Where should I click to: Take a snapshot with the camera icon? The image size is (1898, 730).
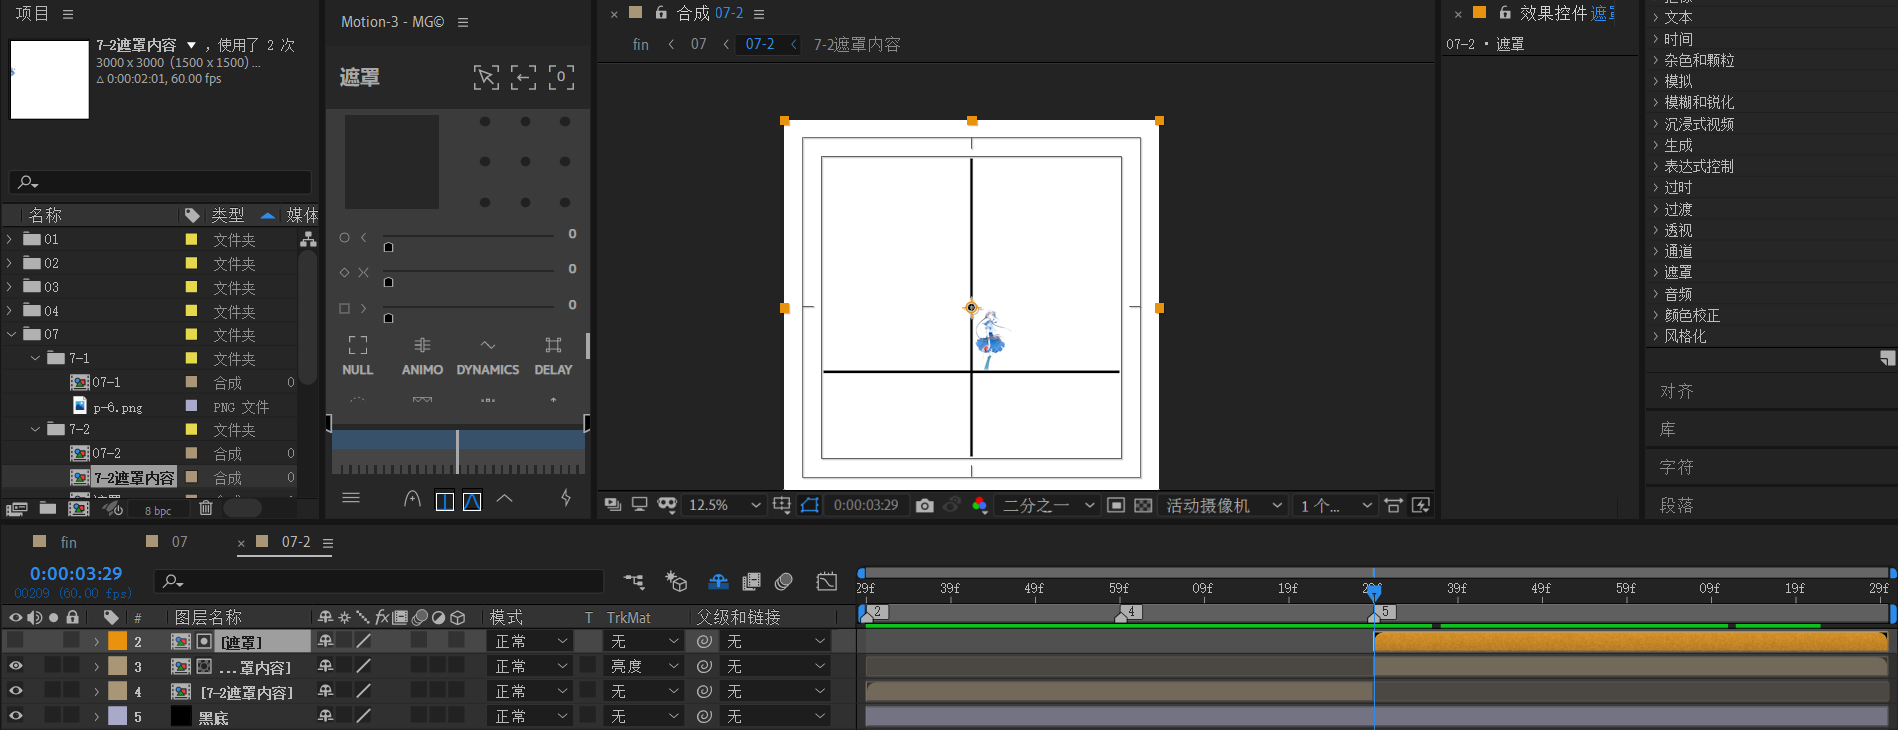pos(925,506)
